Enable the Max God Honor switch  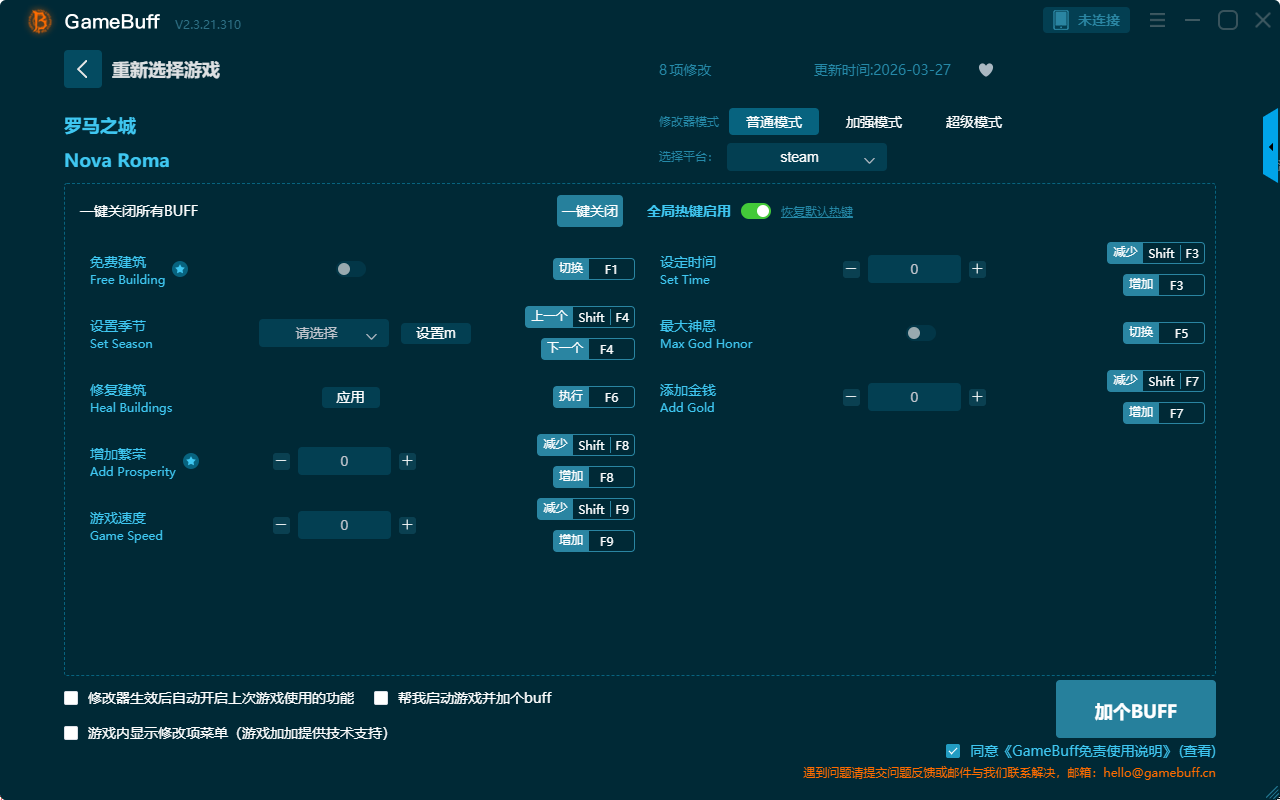point(921,333)
